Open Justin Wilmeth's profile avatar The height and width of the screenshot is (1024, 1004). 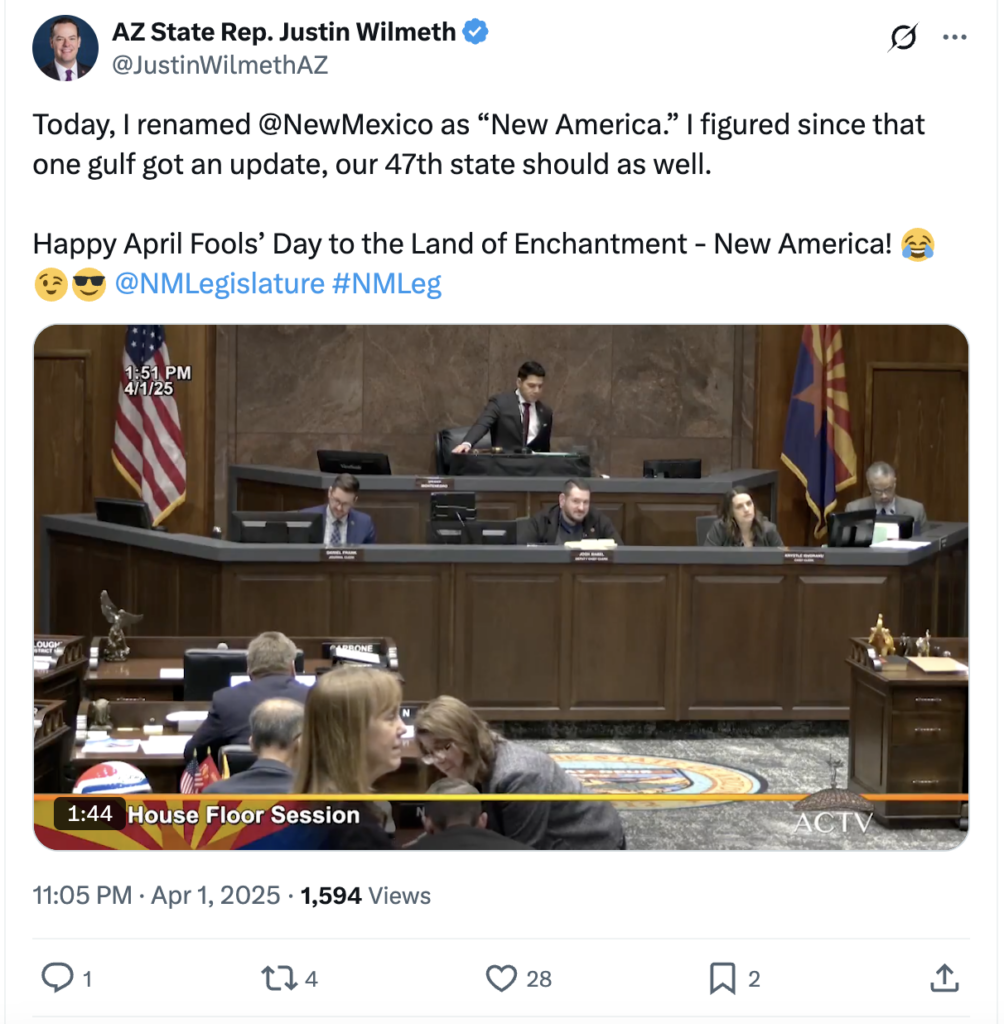(x=65, y=48)
